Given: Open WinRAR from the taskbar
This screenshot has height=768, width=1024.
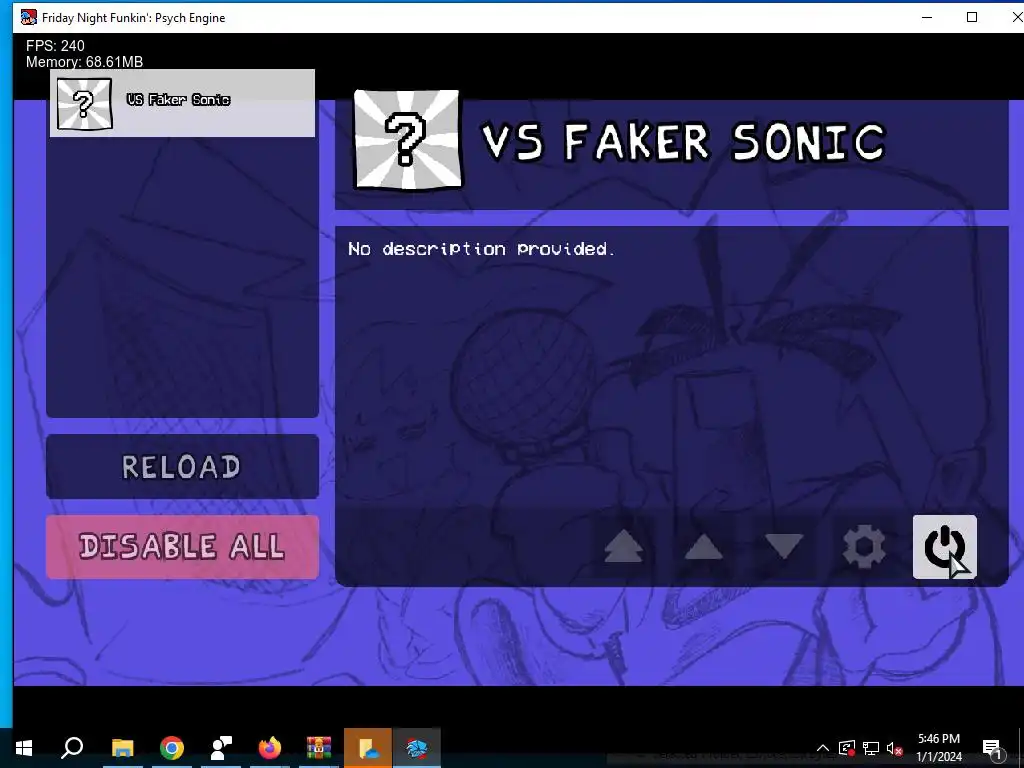Looking at the screenshot, I should click(x=319, y=748).
